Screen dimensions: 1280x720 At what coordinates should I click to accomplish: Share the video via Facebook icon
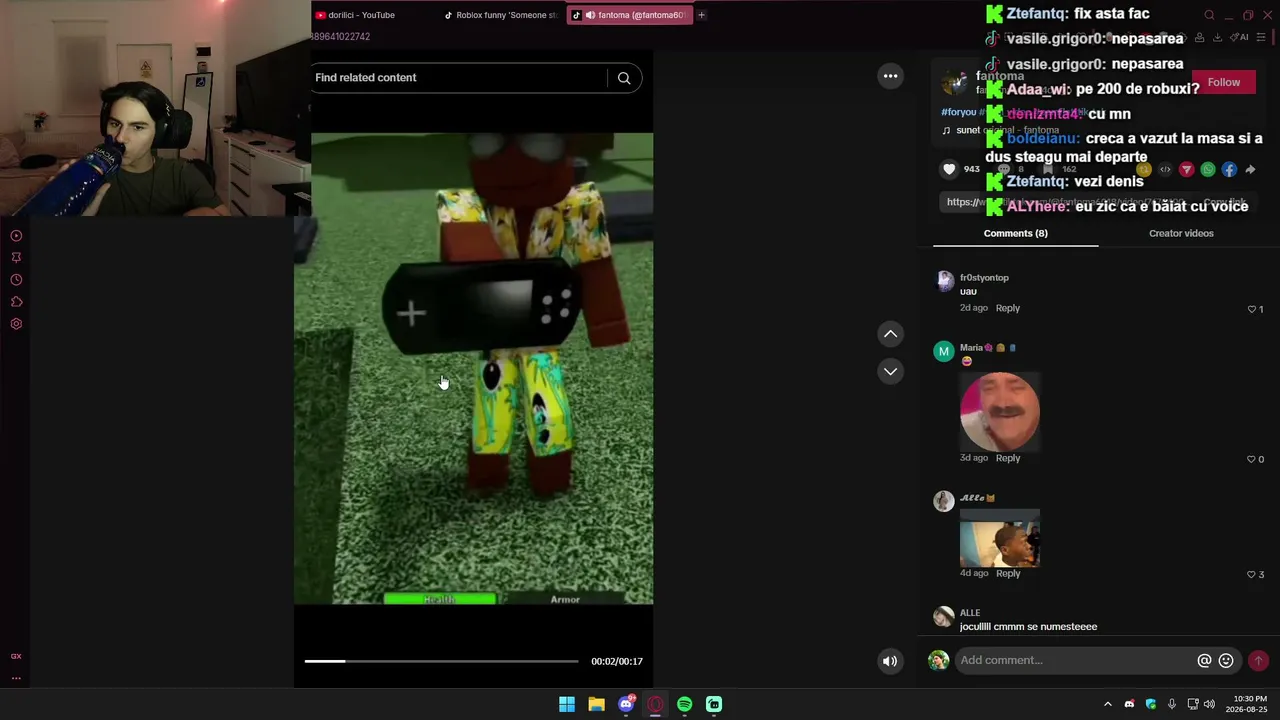pyautogui.click(x=1229, y=170)
